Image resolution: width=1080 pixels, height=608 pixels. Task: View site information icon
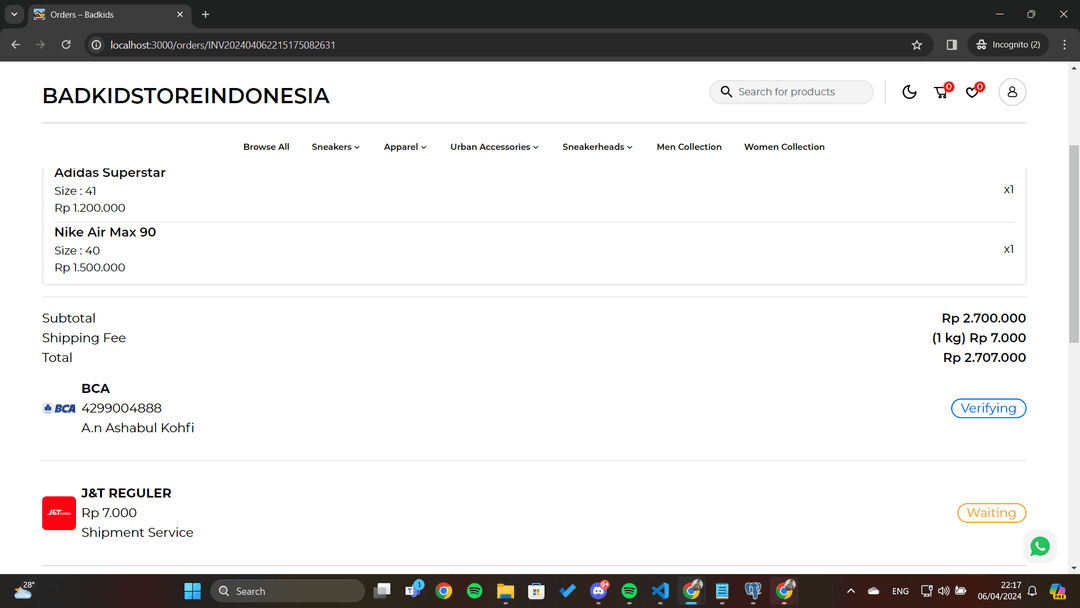point(96,45)
